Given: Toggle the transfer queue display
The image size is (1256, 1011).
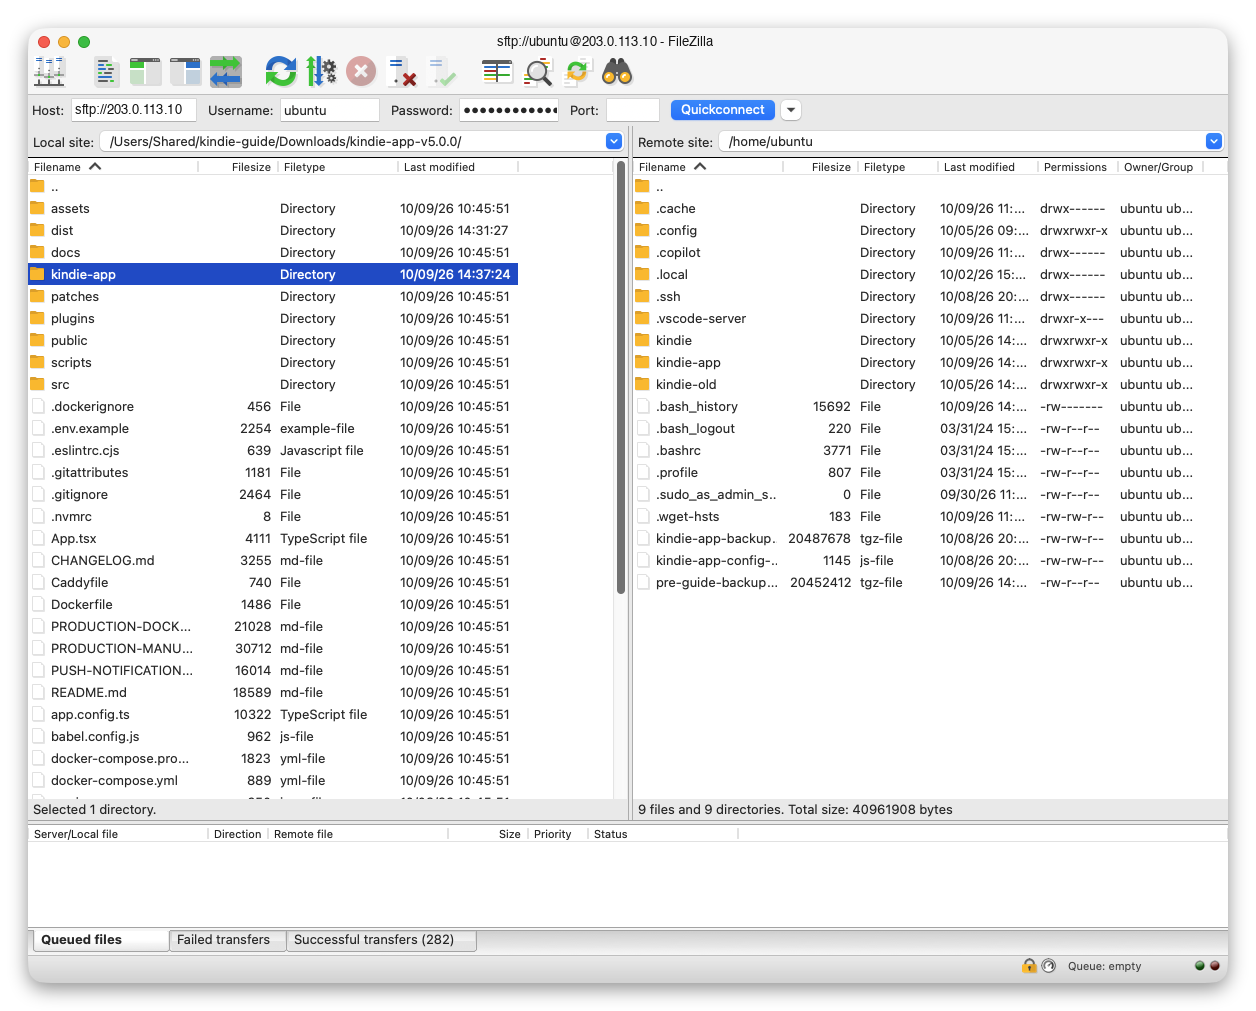Looking at the screenshot, I should (x=225, y=72).
